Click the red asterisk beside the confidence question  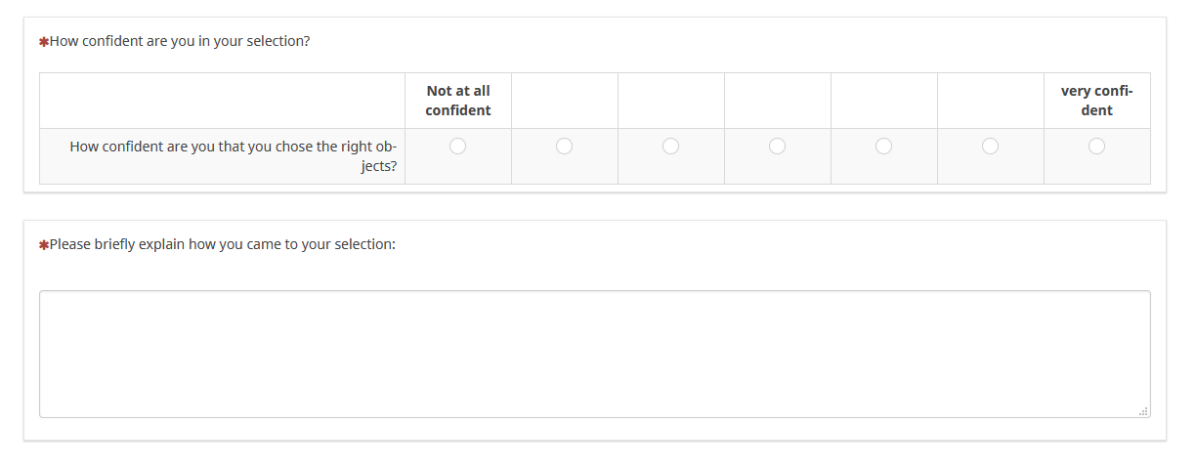click(x=44, y=42)
